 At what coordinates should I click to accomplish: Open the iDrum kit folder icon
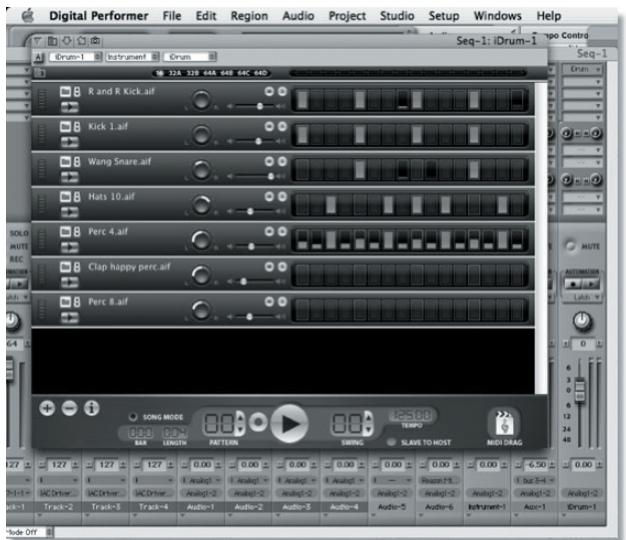pos(40,73)
